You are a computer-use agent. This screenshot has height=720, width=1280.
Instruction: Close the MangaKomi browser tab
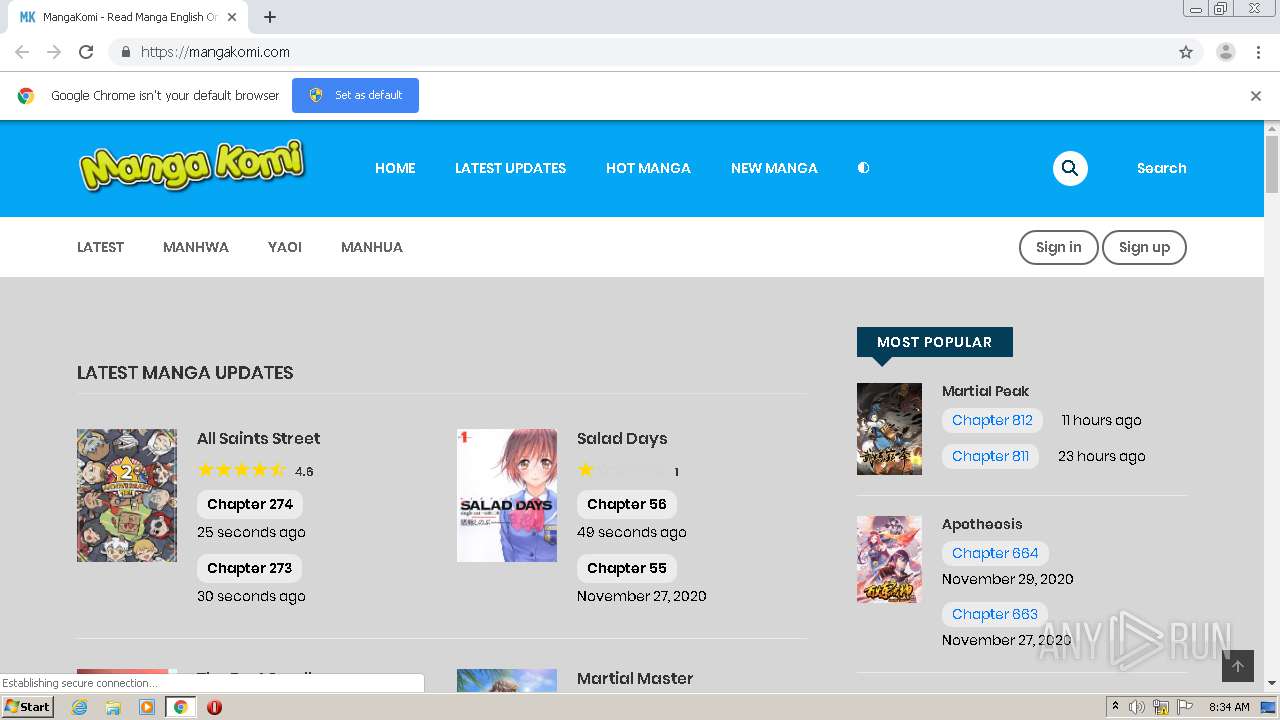(x=233, y=17)
